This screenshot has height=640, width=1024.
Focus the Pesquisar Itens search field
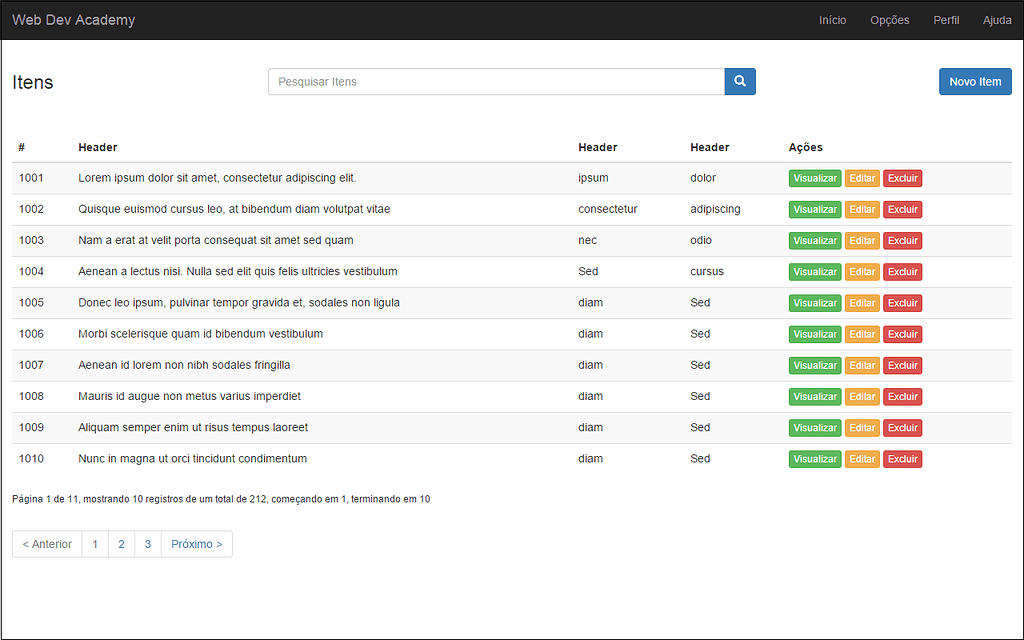496,82
